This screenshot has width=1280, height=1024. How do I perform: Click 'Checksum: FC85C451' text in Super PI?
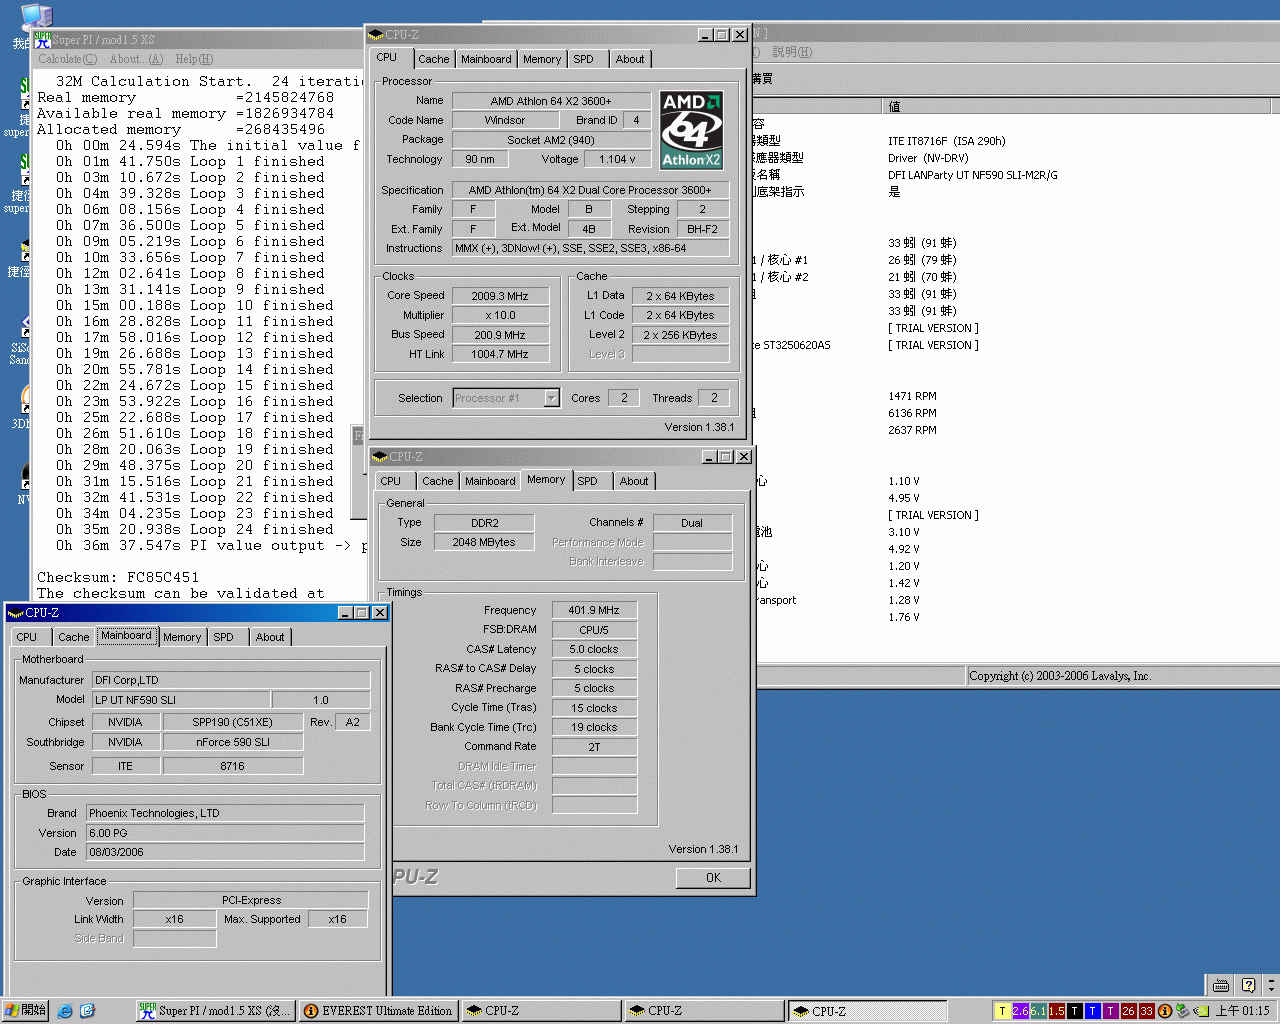(x=118, y=577)
